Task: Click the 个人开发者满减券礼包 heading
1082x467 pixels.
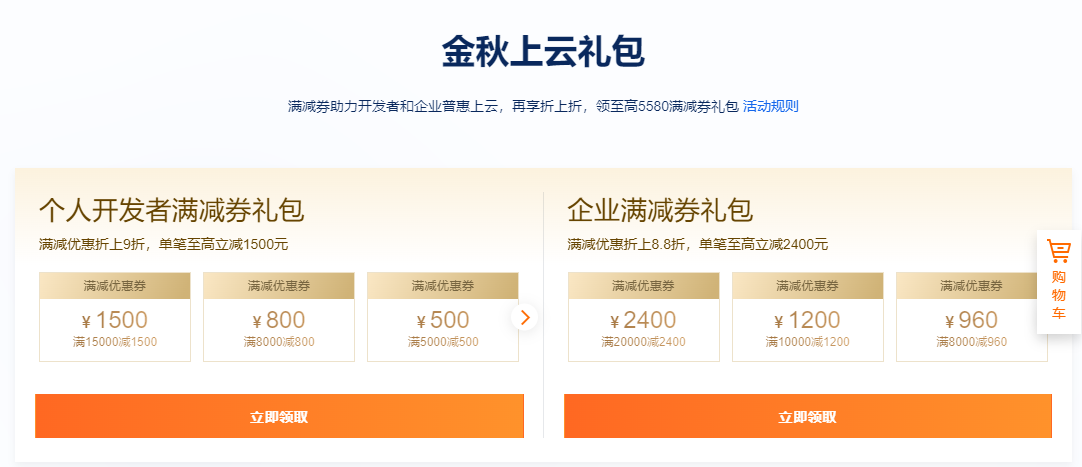Action: [x=172, y=211]
